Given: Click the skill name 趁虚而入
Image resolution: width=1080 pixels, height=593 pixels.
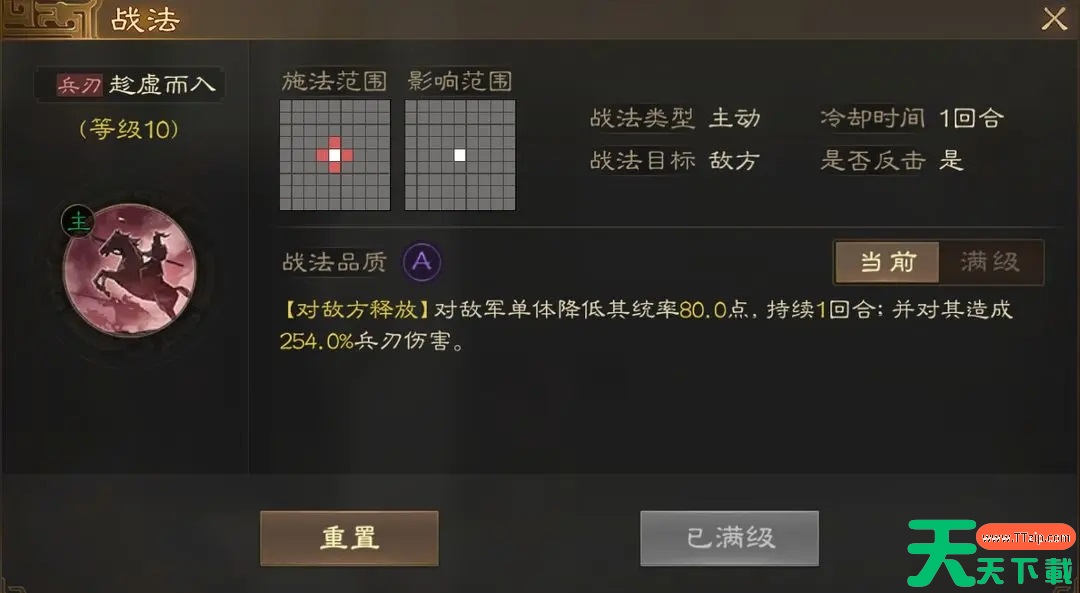Looking at the screenshot, I should (x=163, y=85).
